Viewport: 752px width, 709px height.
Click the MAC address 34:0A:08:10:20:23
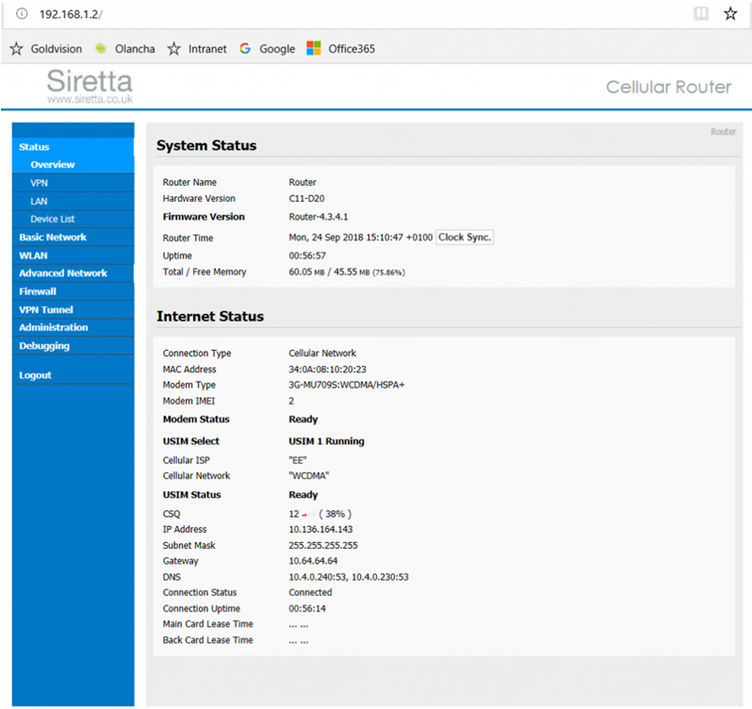327,369
